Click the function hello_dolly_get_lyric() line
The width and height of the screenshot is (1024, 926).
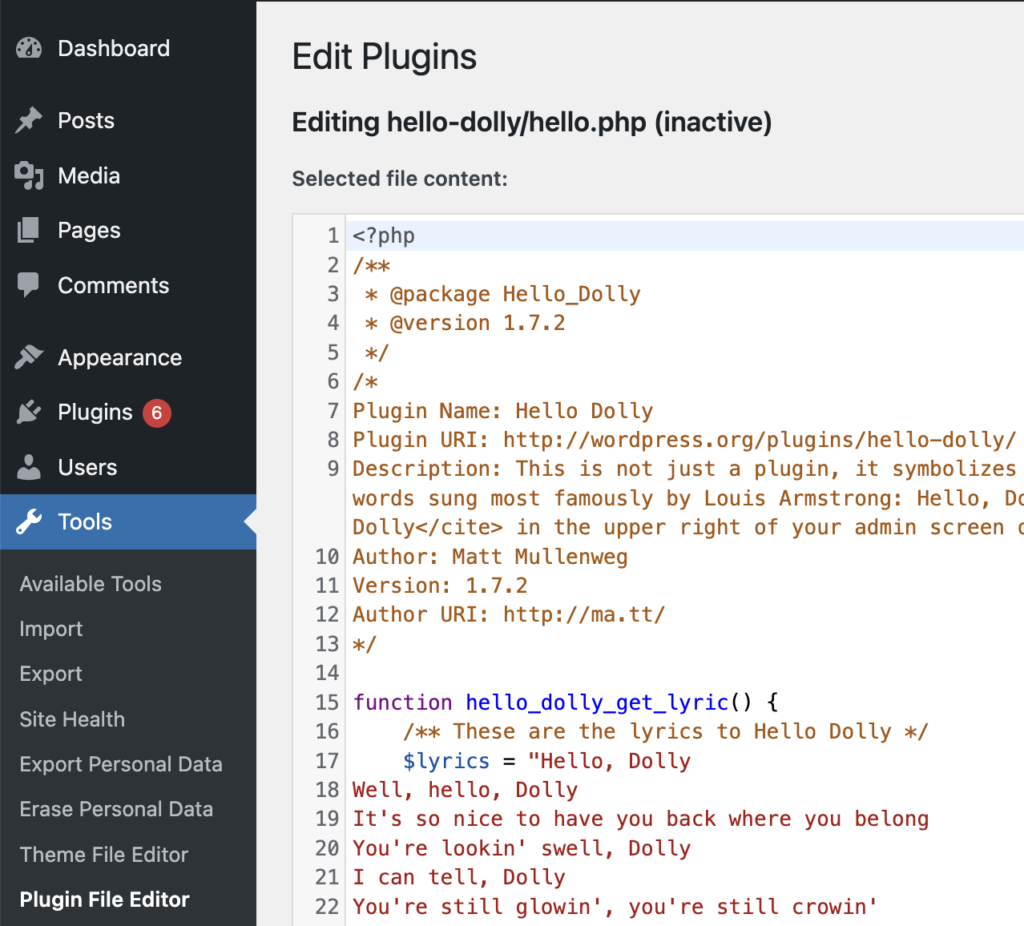point(566,703)
